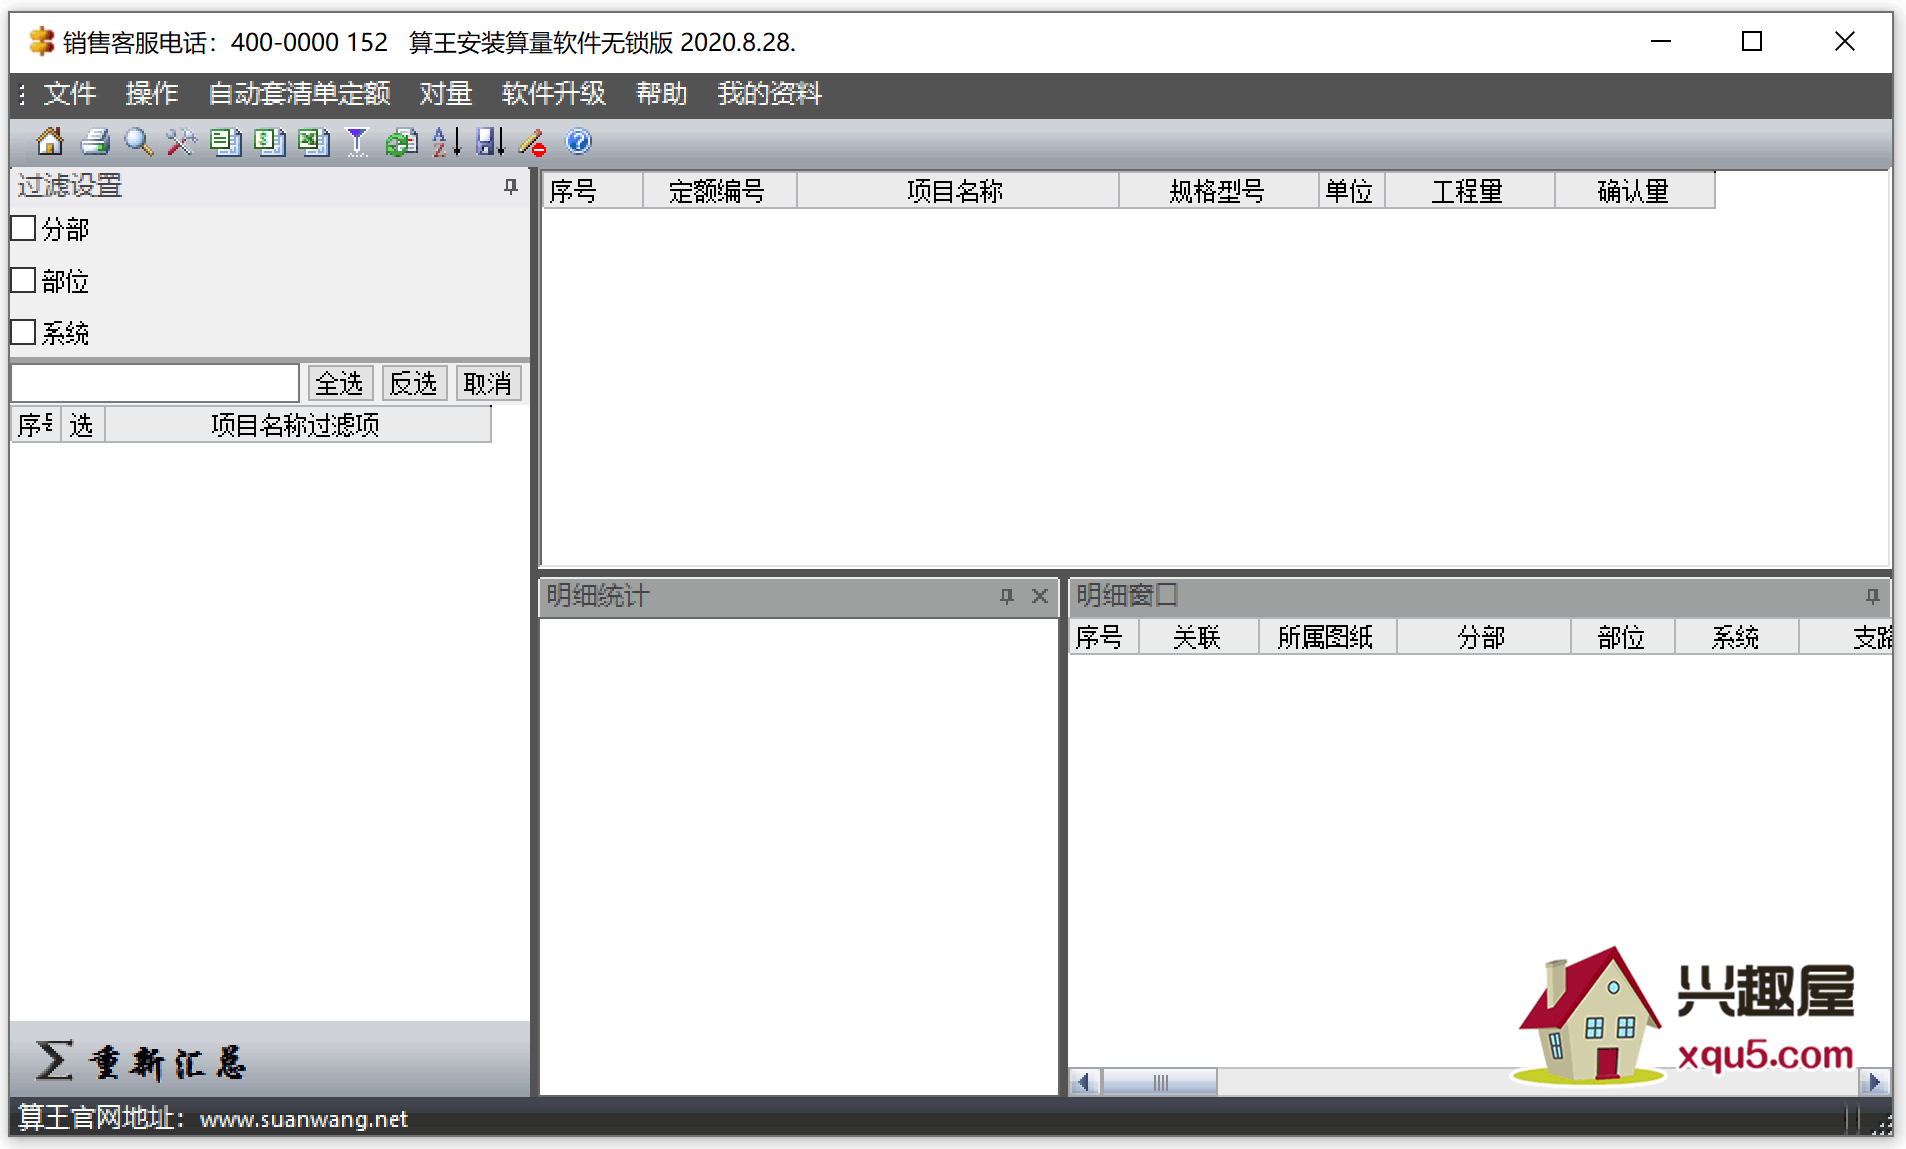Click the dollar sign document icon
The height and width of the screenshot is (1149, 1906).
click(269, 142)
